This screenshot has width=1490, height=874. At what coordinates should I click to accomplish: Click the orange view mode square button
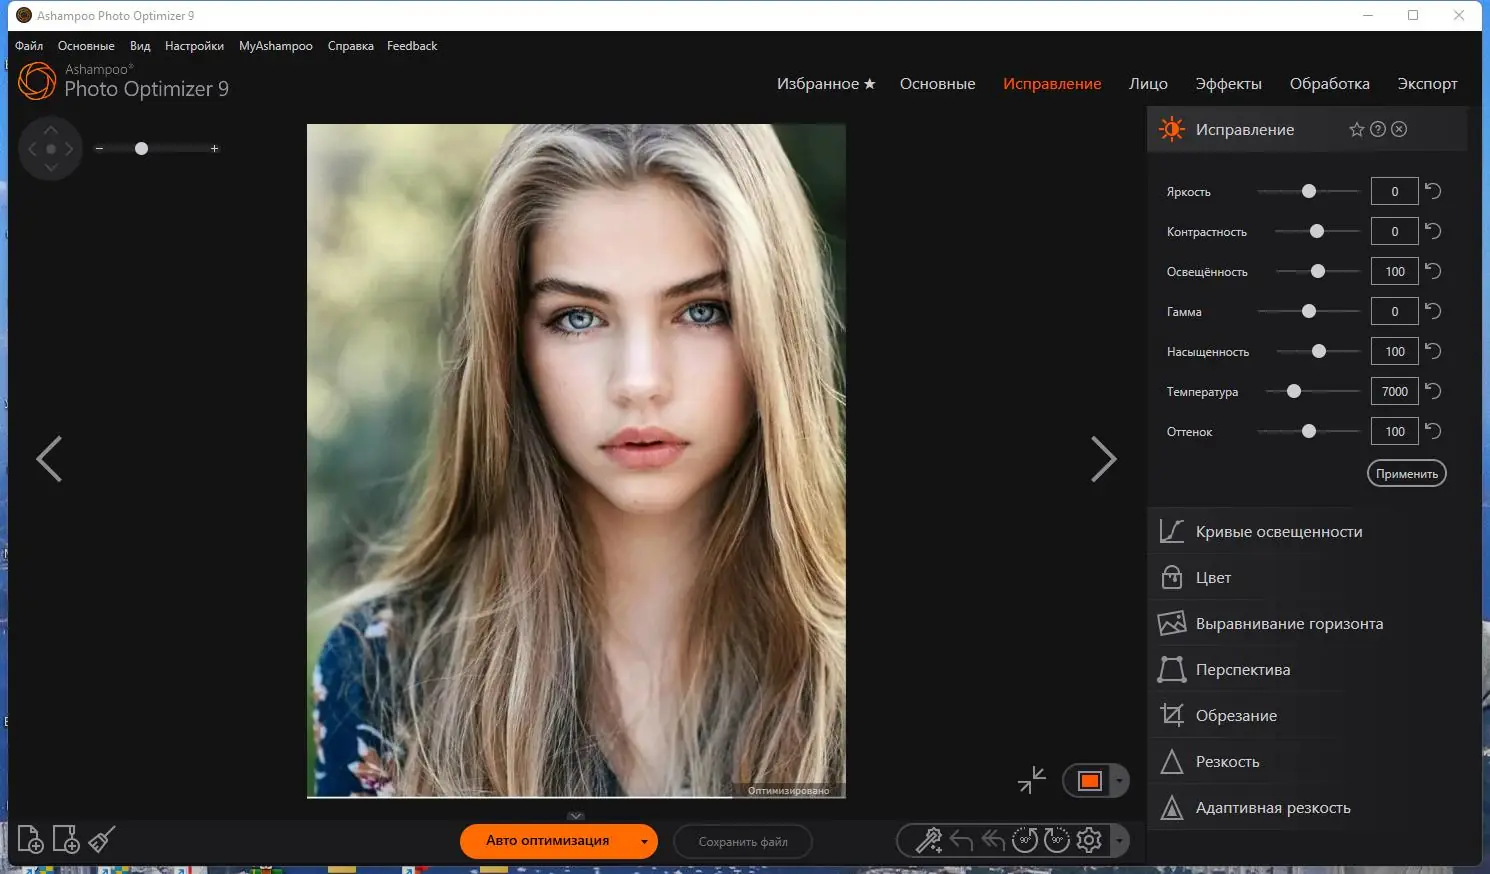(x=1089, y=781)
